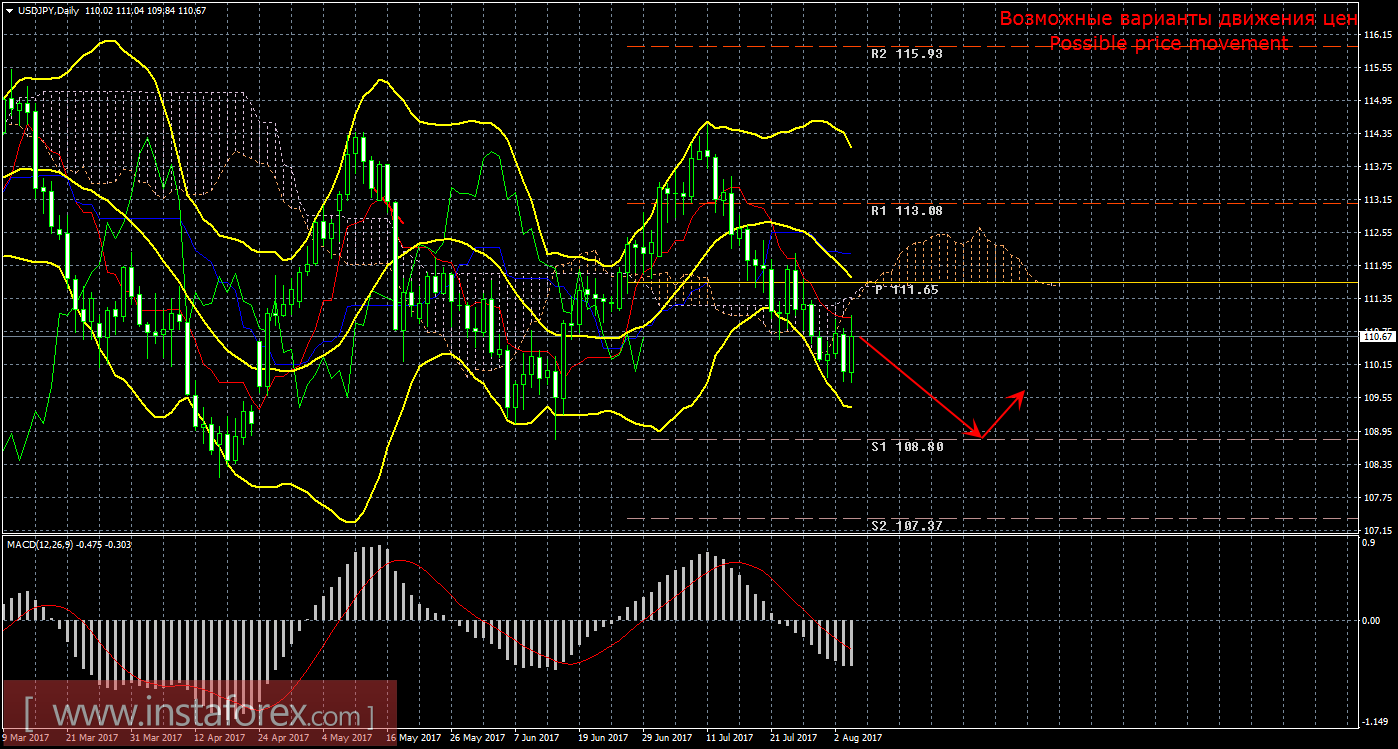This screenshot has height=749, width=1398.
Task: Click the OHLC values 110.02 111.04 109.84 110.67
Action: point(147,11)
